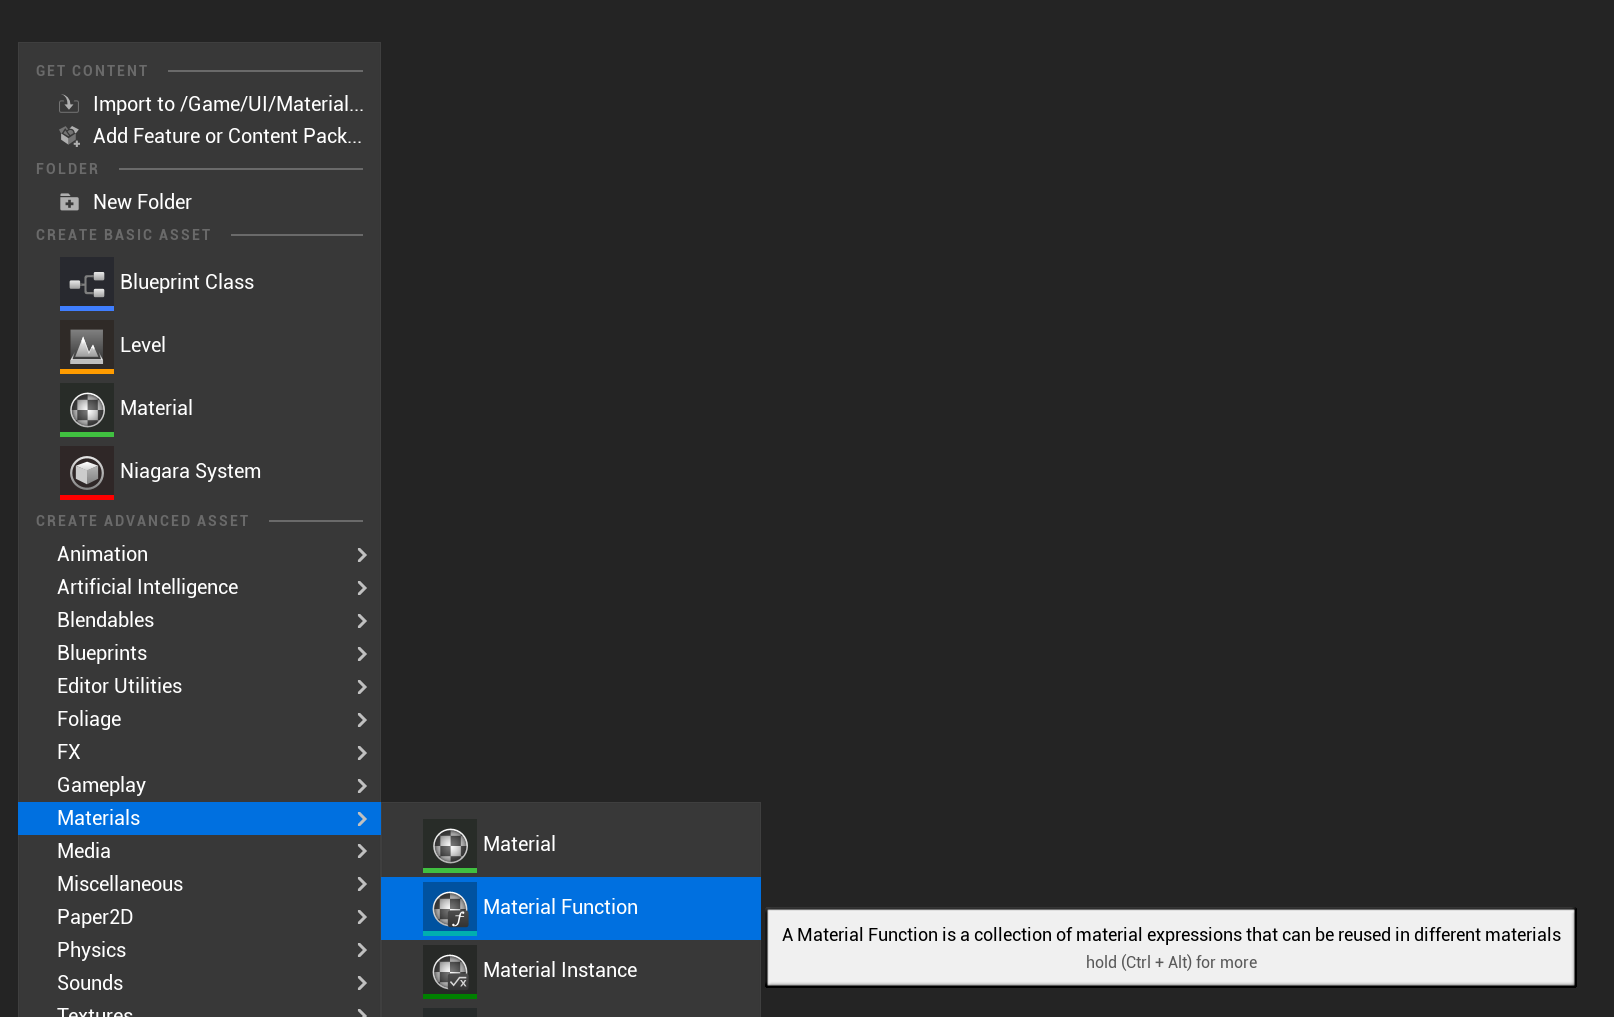1614x1017 pixels.
Task: Choose Material in the Materials submenu
Action: click(571, 845)
